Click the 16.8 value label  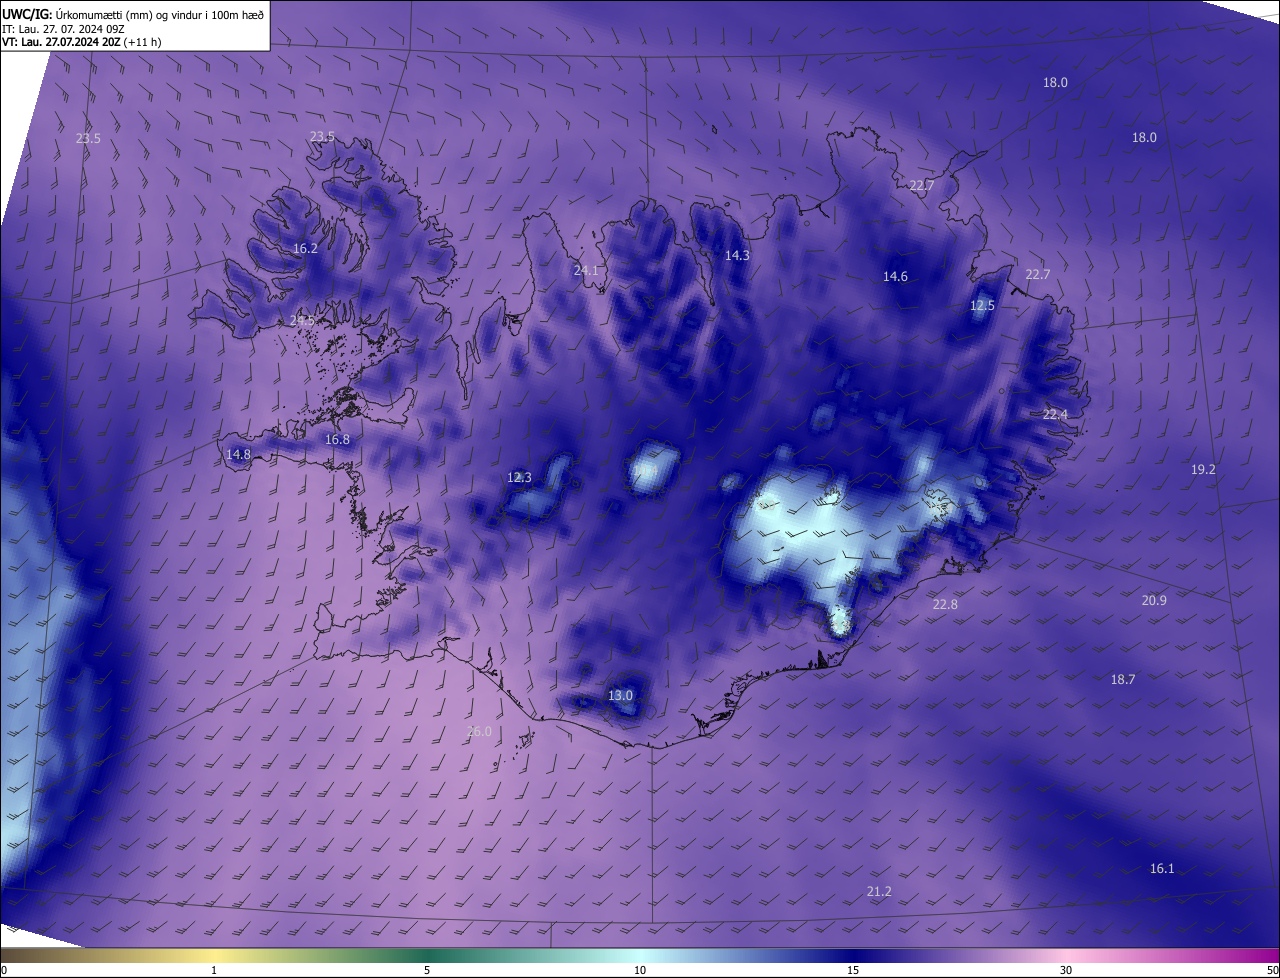[x=338, y=439]
